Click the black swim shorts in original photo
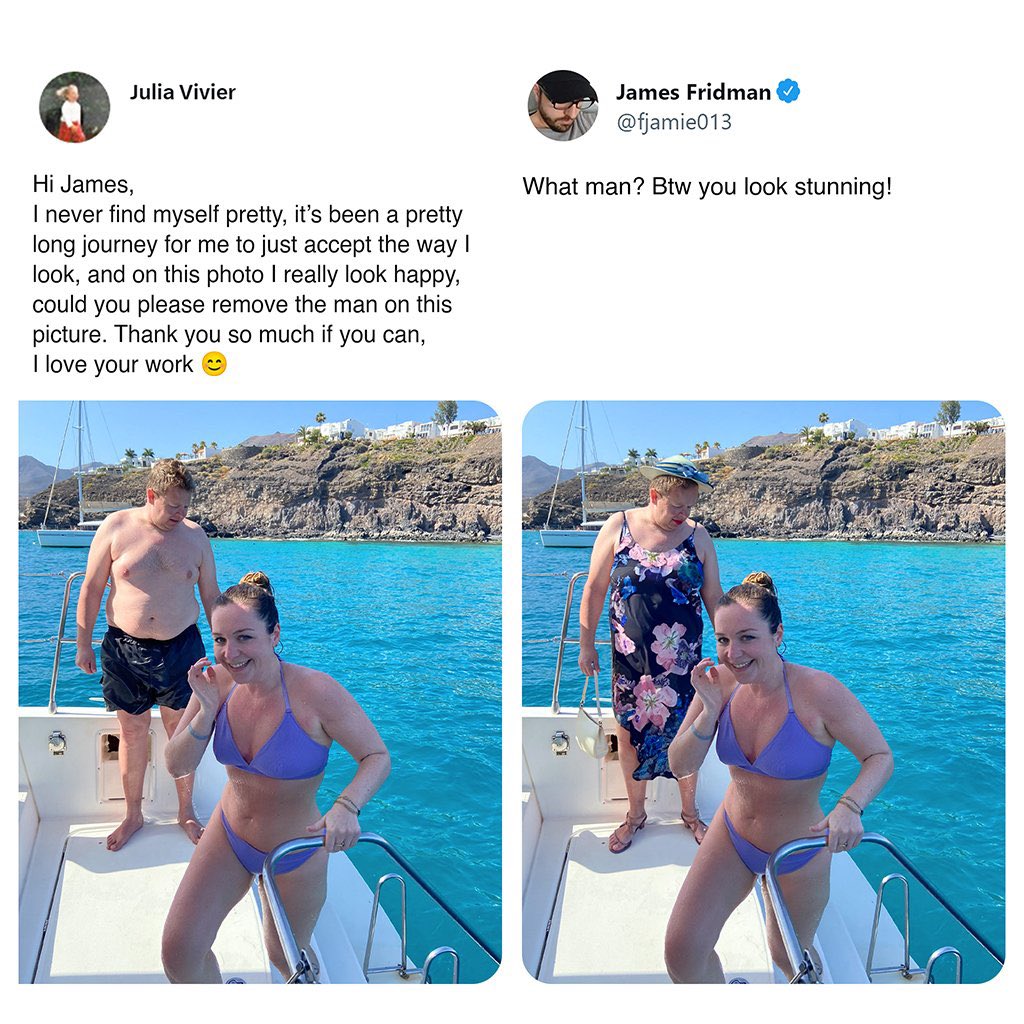The width and height of the screenshot is (1024, 1024). [x=152, y=668]
